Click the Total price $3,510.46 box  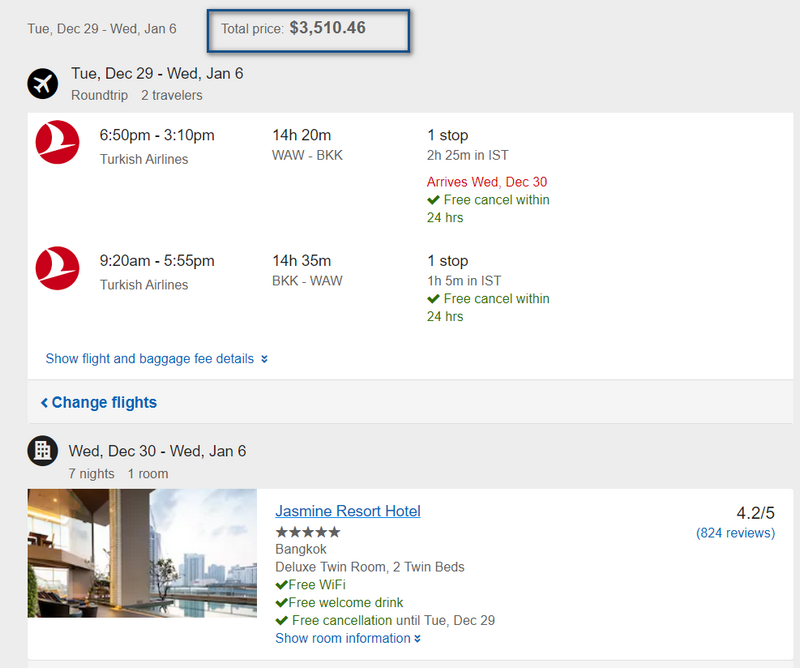click(308, 31)
